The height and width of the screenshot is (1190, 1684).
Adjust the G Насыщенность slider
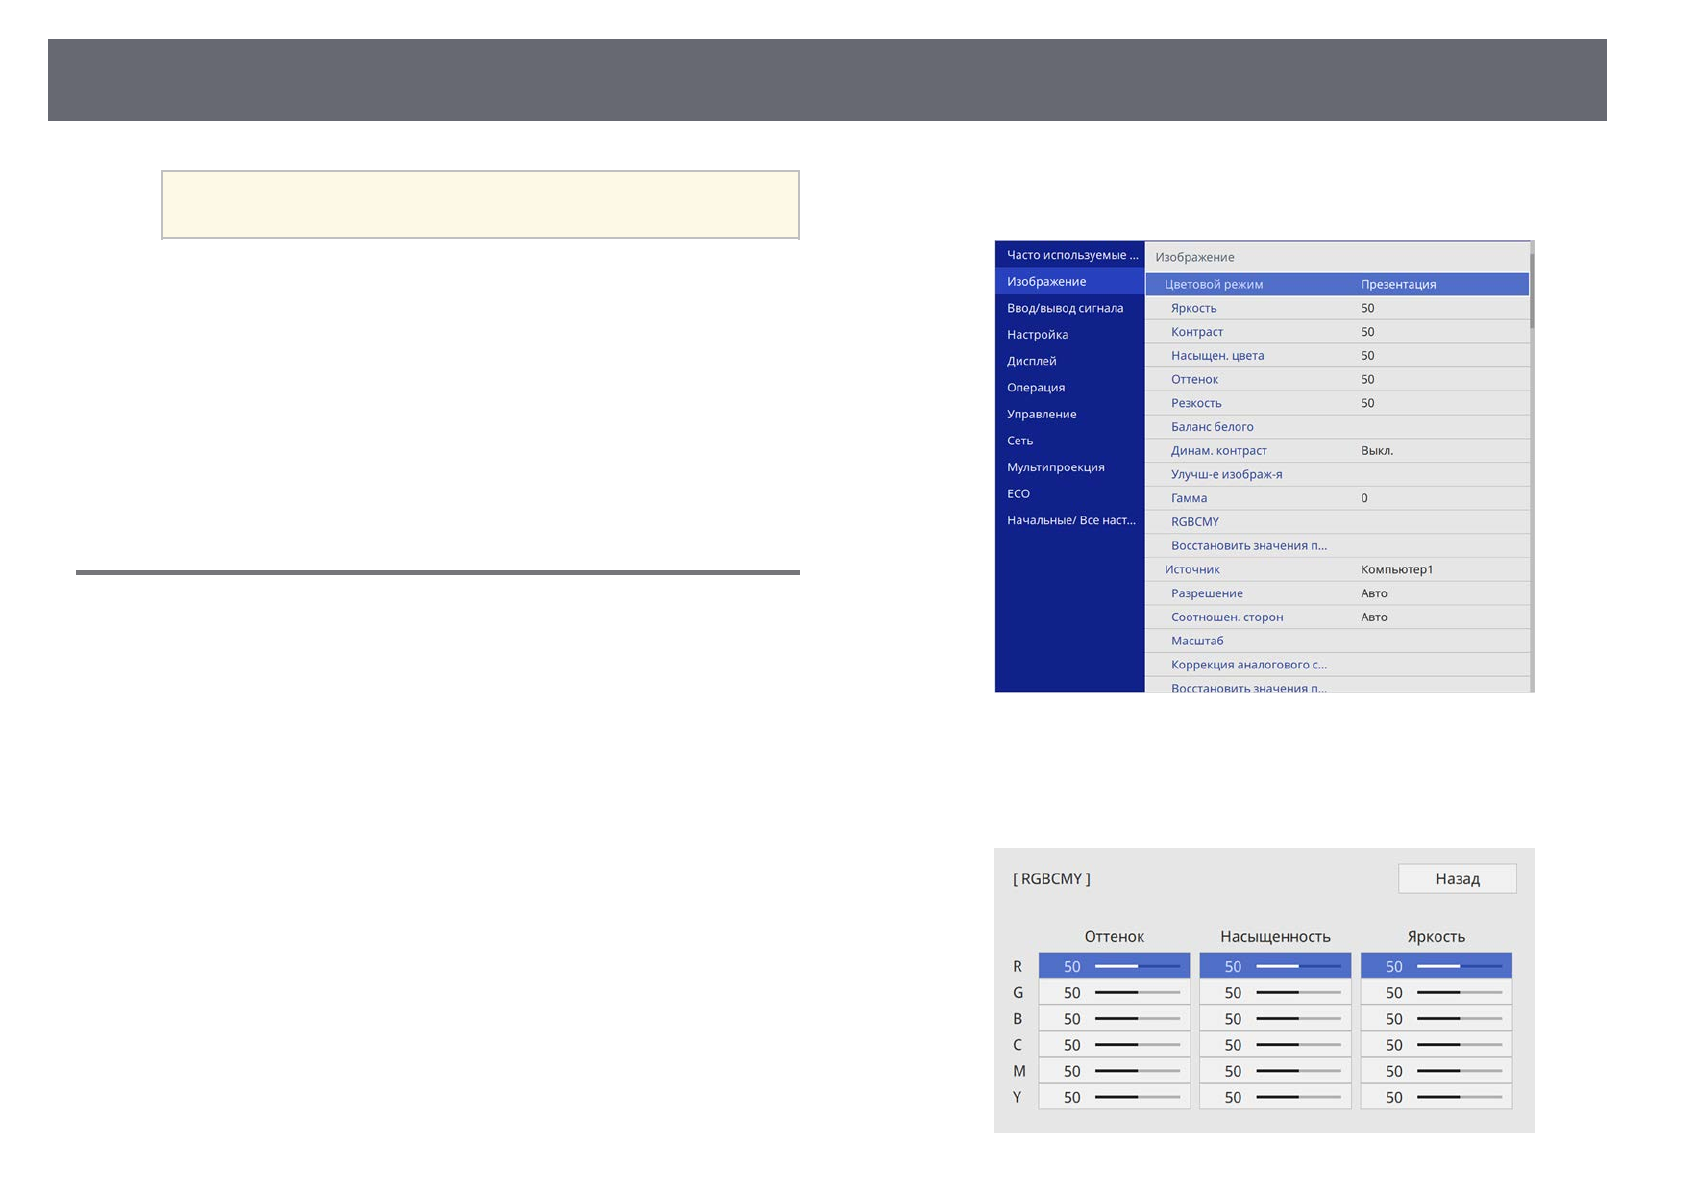pyautogui.click(x=1298, y=993)
